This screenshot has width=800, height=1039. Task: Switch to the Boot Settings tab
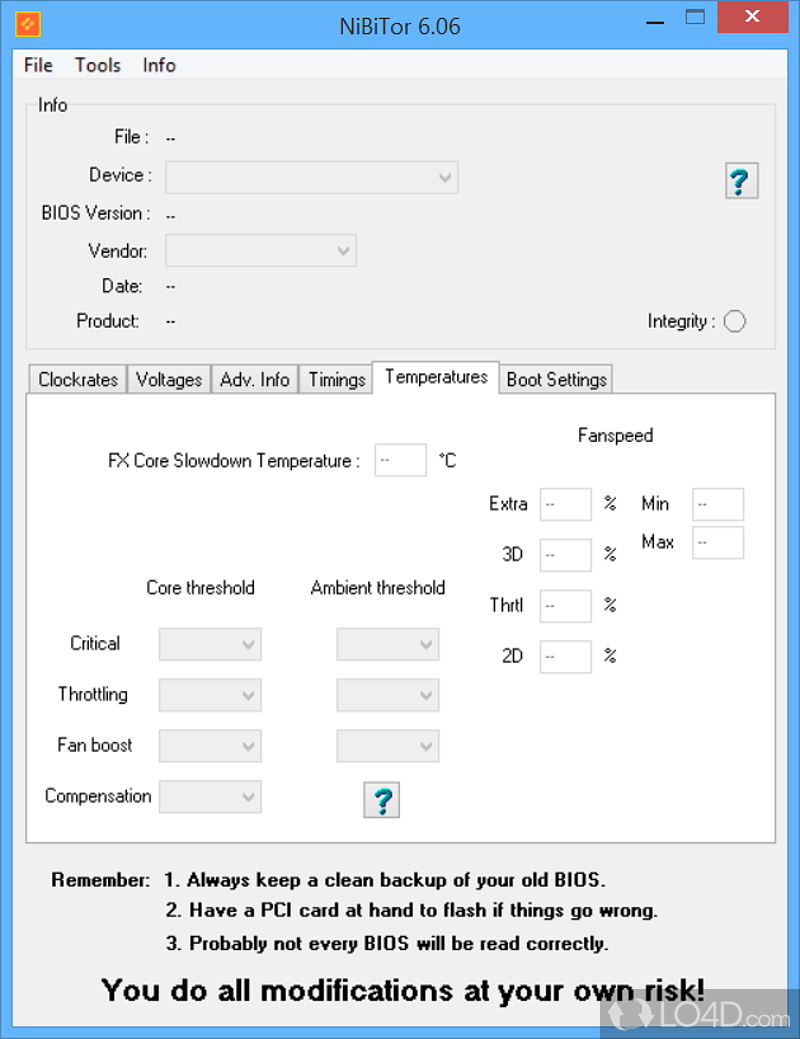(x=557, y=380)
